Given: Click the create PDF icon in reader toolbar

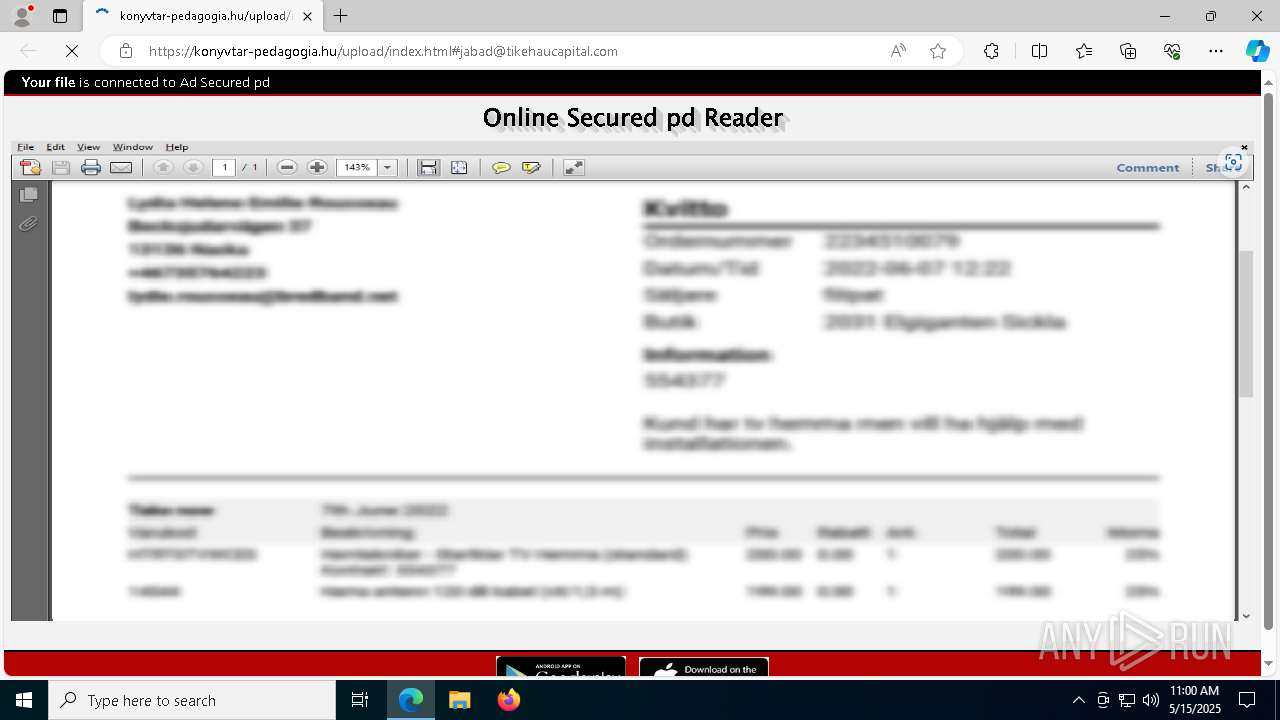Looking at the screenshot, I should pos(31,168).
